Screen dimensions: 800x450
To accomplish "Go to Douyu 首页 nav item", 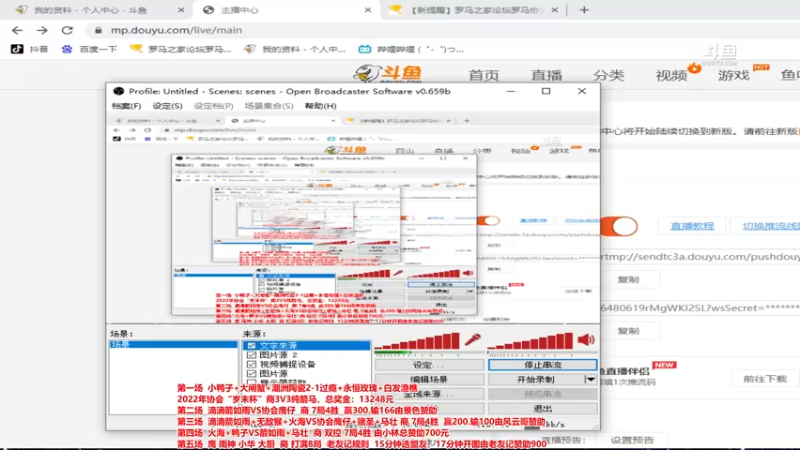I will pos(484,76).
